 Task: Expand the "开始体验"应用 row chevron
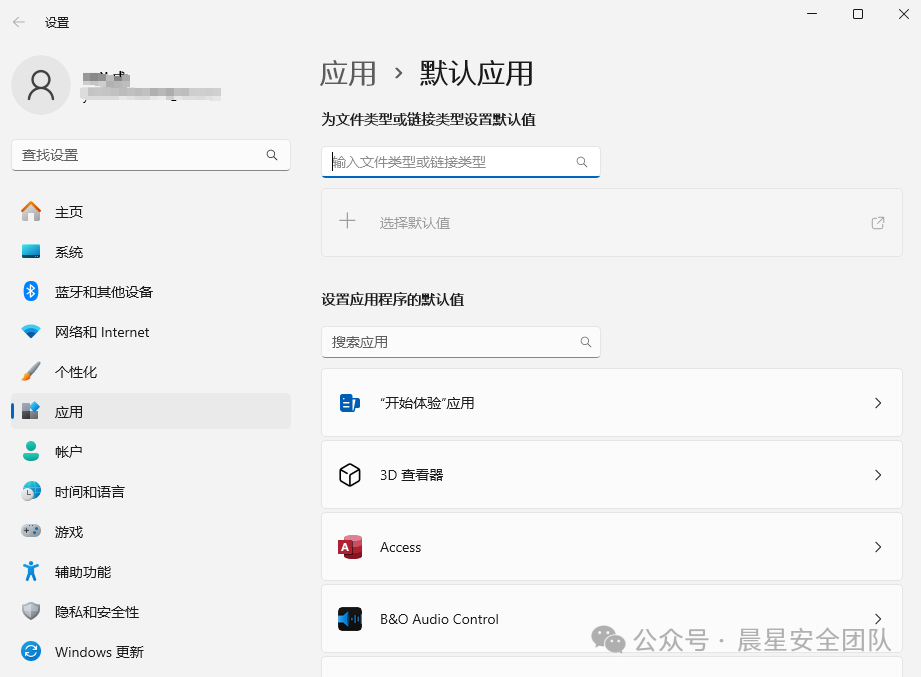(878, 403)
